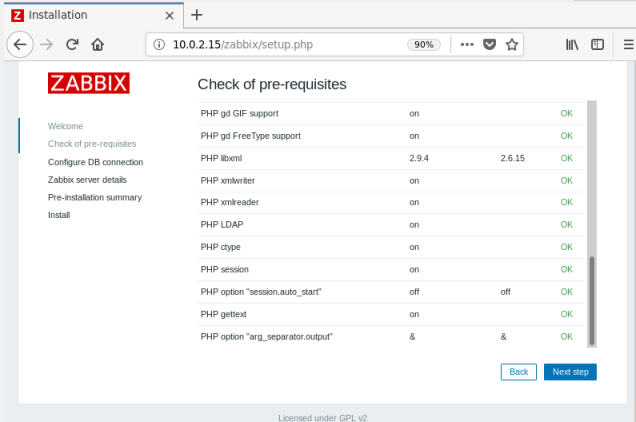This screenshot has height=422, width=636.
Task: Save page to Pocket
Action: 489,44
